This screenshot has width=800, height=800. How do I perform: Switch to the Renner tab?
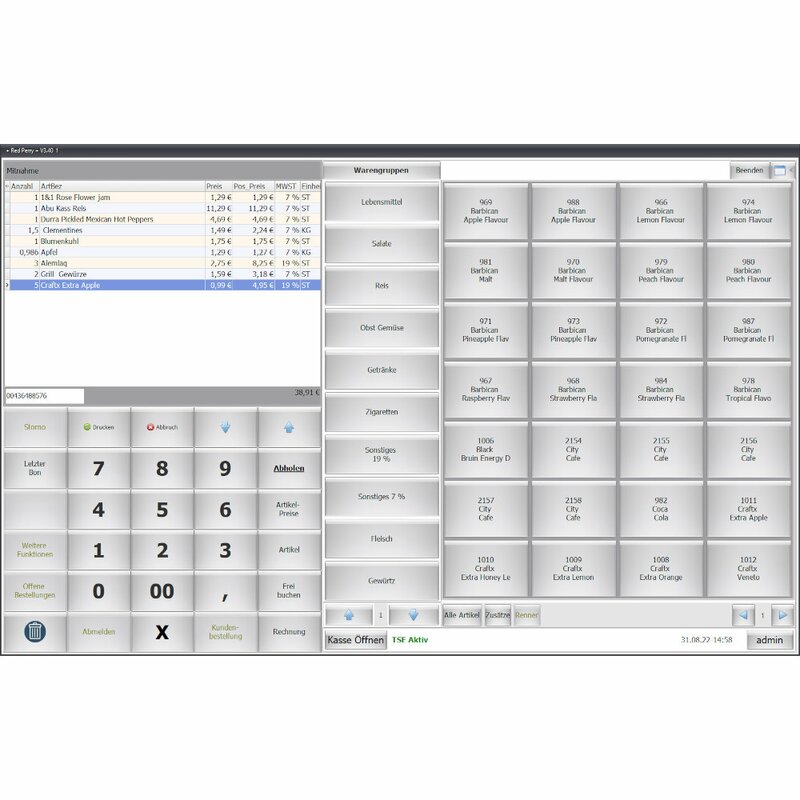point(527,615)
